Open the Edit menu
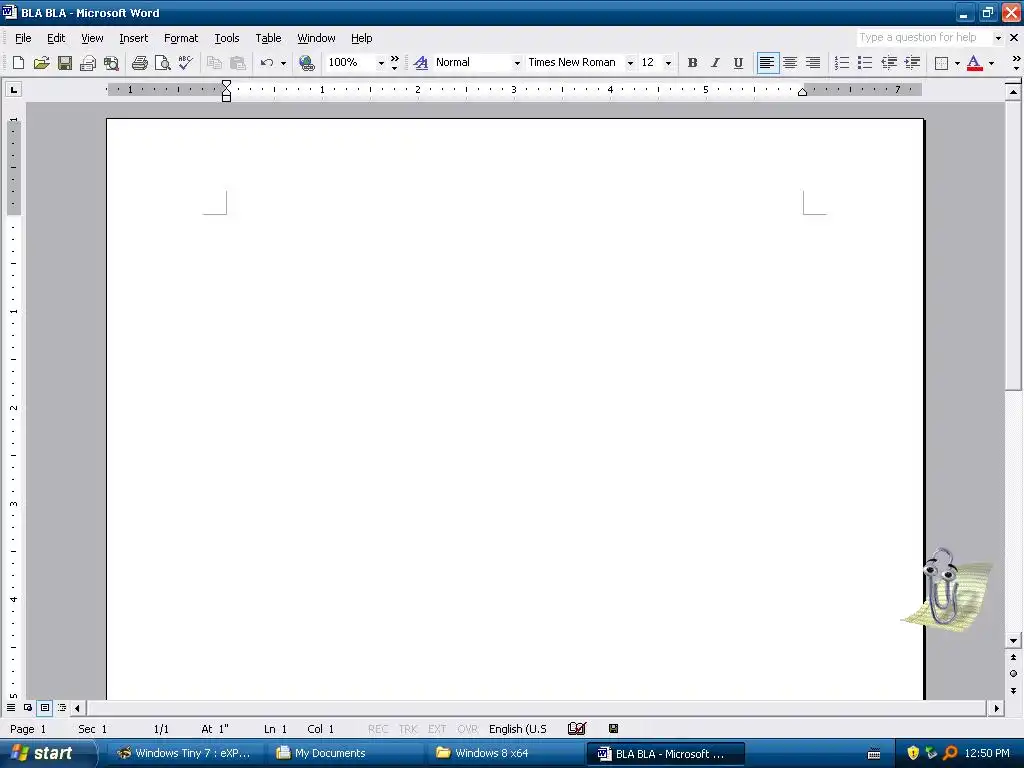Screen dimensions: 1024x768 [x=56, y=38]
